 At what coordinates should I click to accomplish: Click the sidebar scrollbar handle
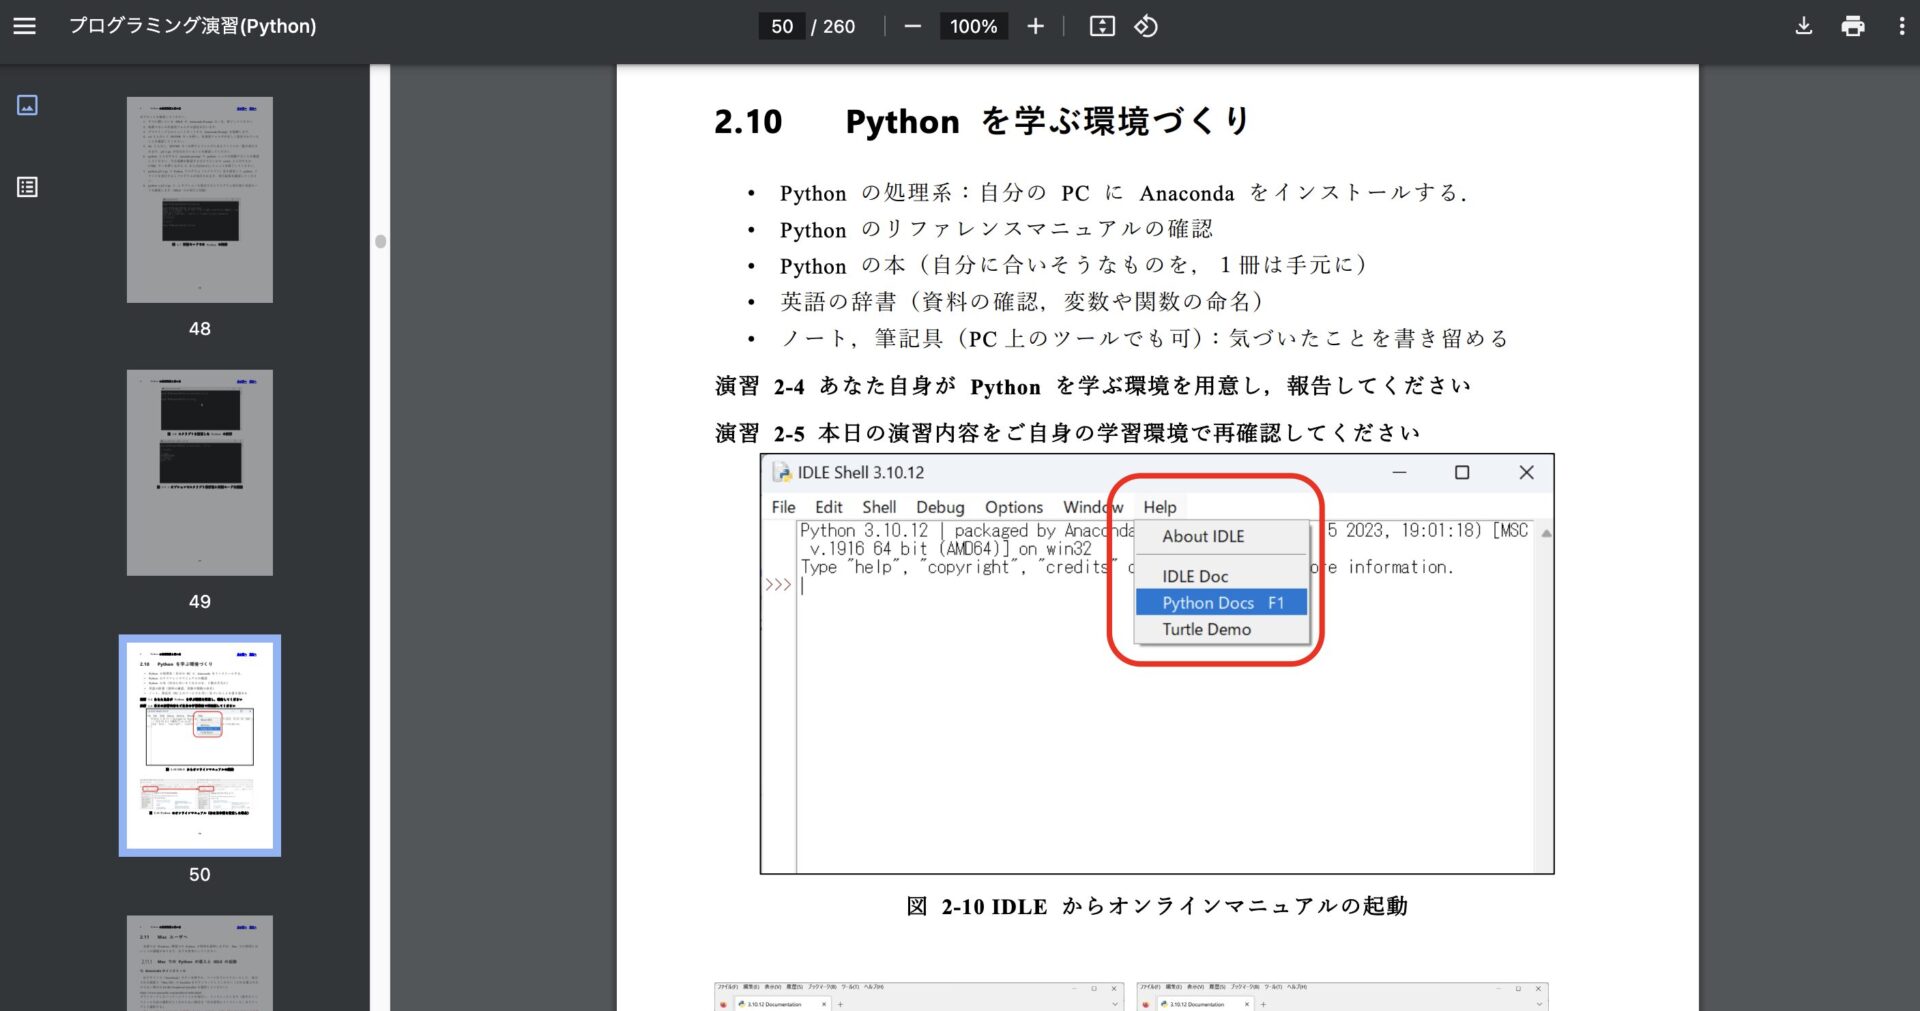click(x=380, y=241)
